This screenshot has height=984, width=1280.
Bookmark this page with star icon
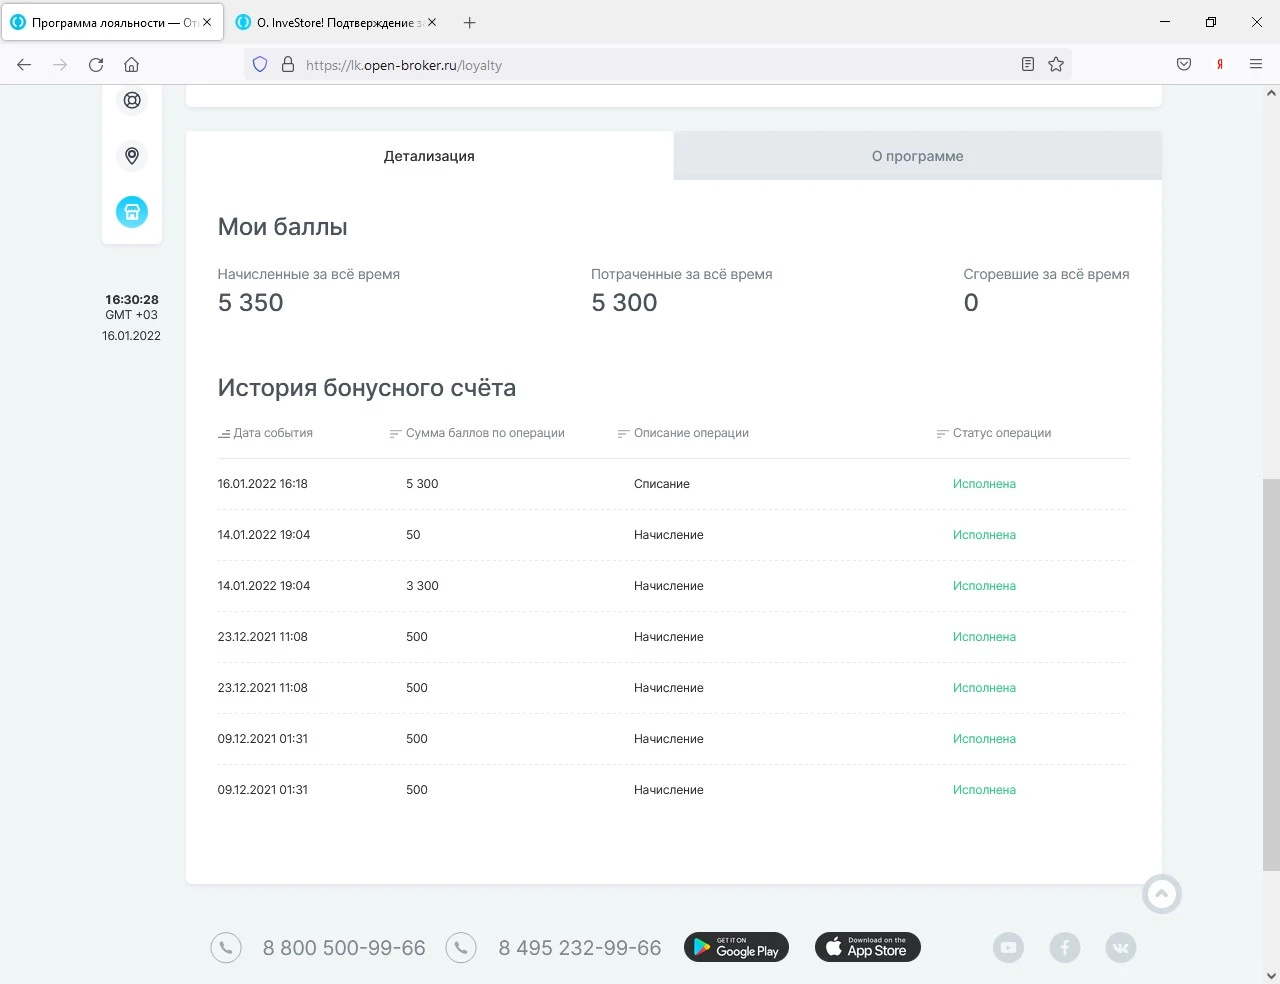click(1056, 65)
